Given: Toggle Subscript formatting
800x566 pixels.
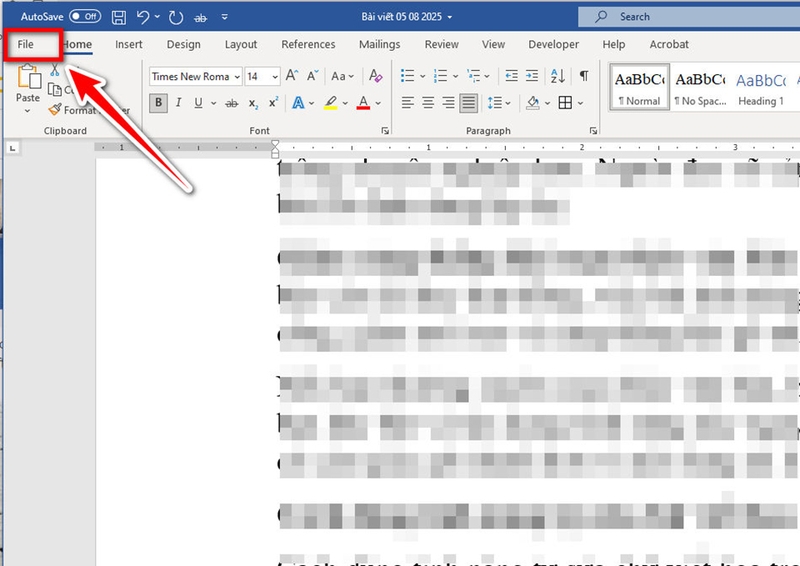Looking at the screenshot, I should (253, 104).
